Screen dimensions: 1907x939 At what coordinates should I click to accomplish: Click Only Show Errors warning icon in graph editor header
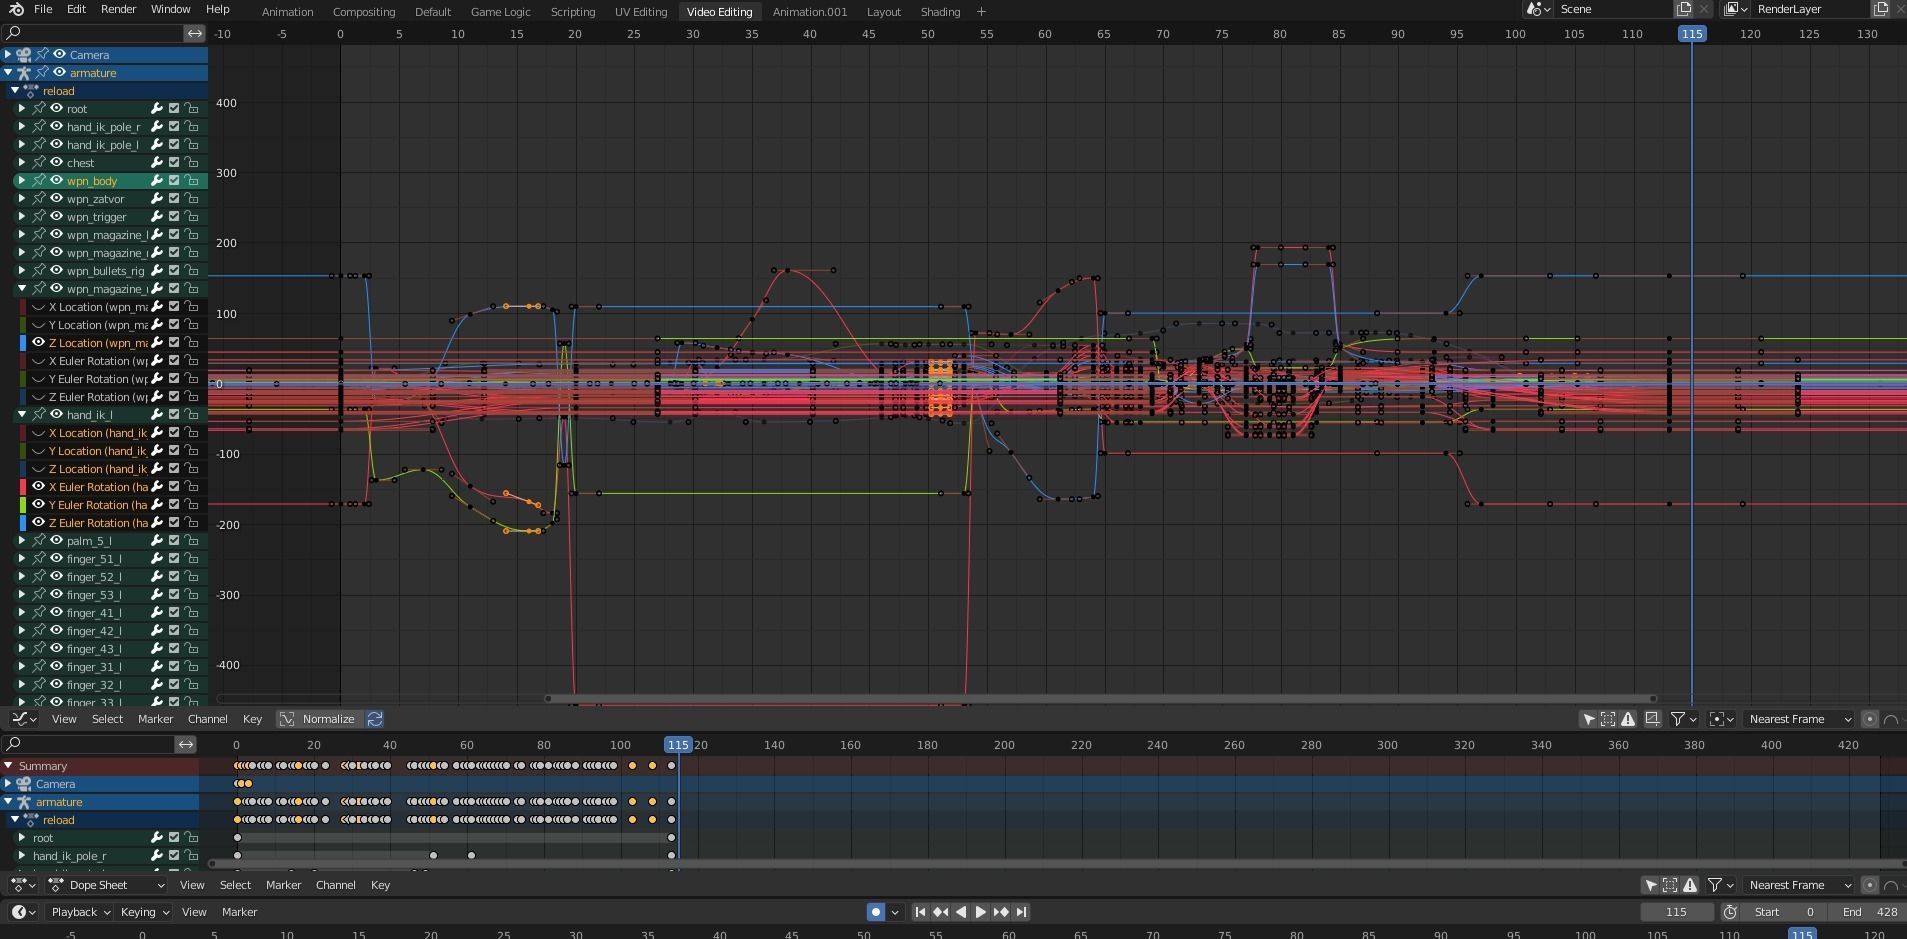1628,719
